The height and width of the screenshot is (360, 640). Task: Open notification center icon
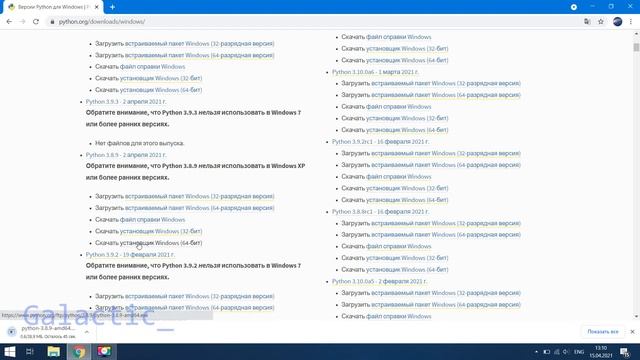(624, 352)
